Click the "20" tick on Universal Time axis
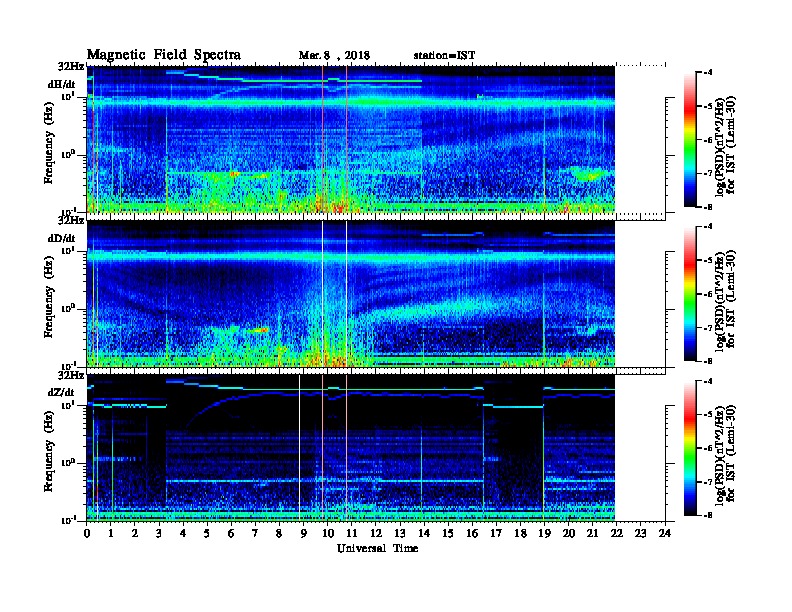Screen dimensions: 792x612 (x=568, y=533)
